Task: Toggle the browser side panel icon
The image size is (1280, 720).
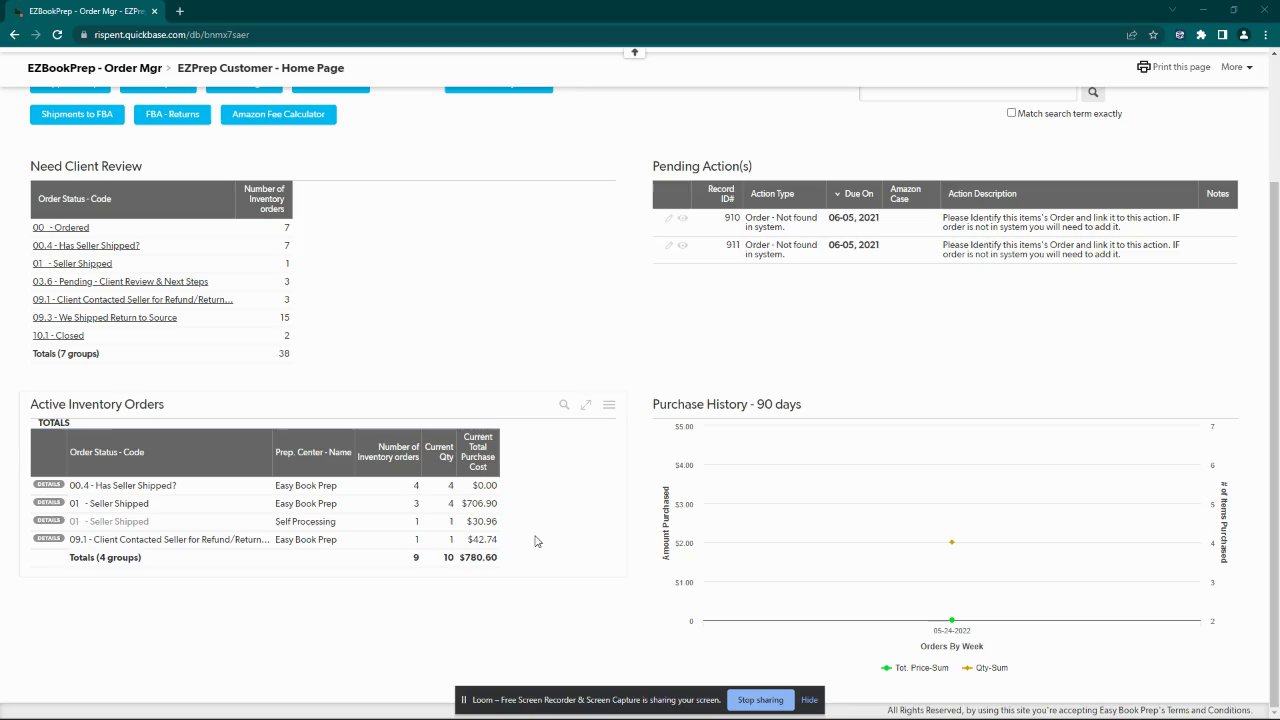Action: click(1222, 34)
